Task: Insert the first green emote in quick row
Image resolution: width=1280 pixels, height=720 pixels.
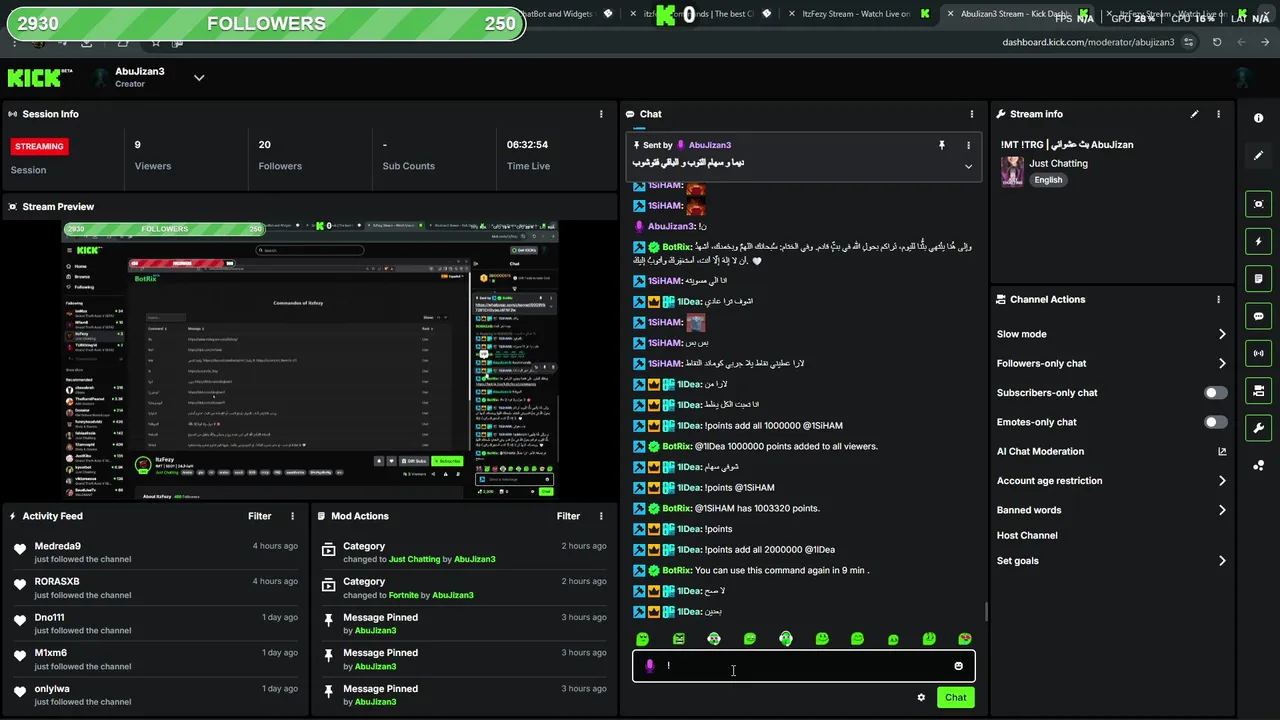Action: click(643, 639)
